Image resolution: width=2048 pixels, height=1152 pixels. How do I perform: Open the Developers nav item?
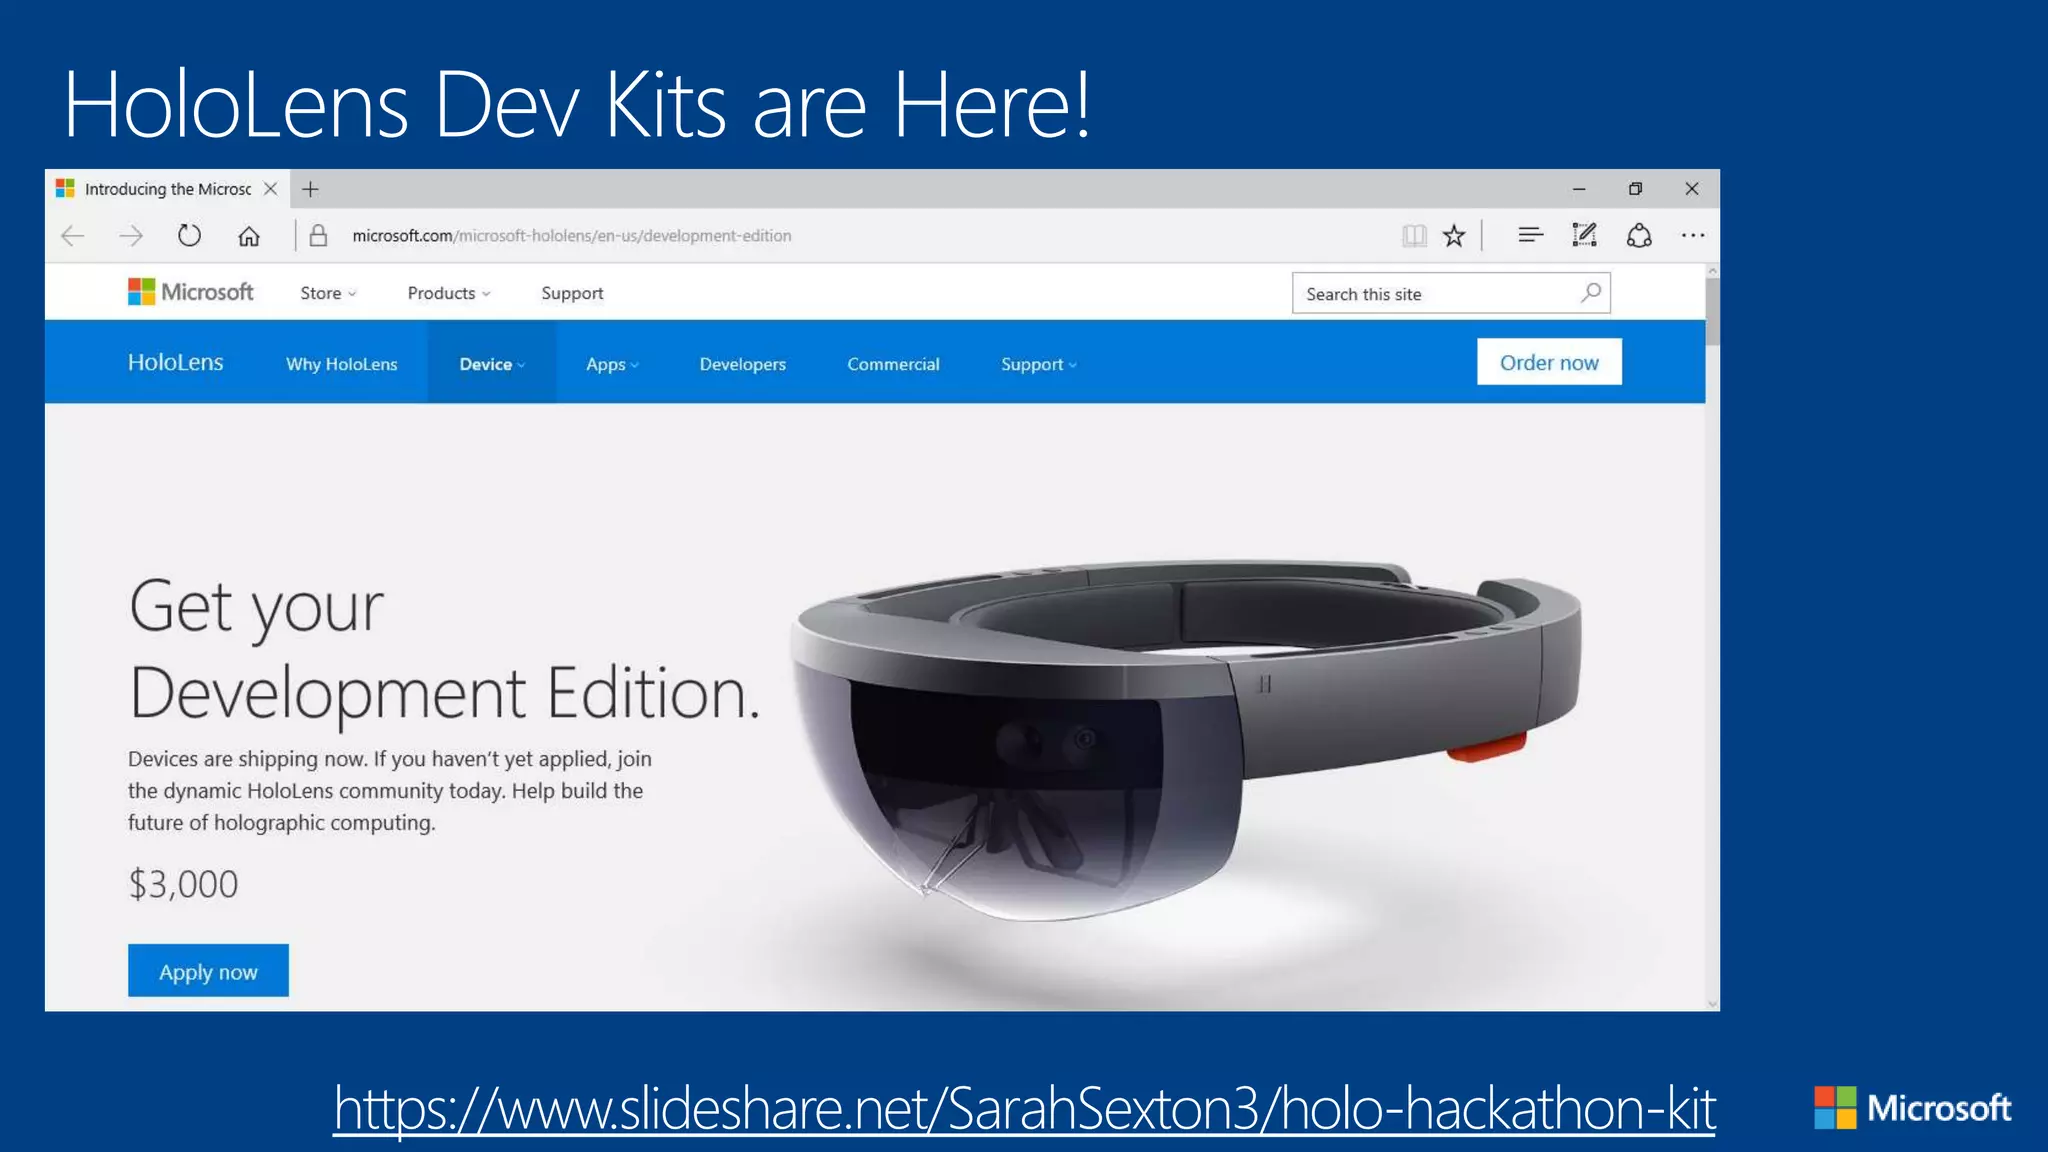pos(743,364)
